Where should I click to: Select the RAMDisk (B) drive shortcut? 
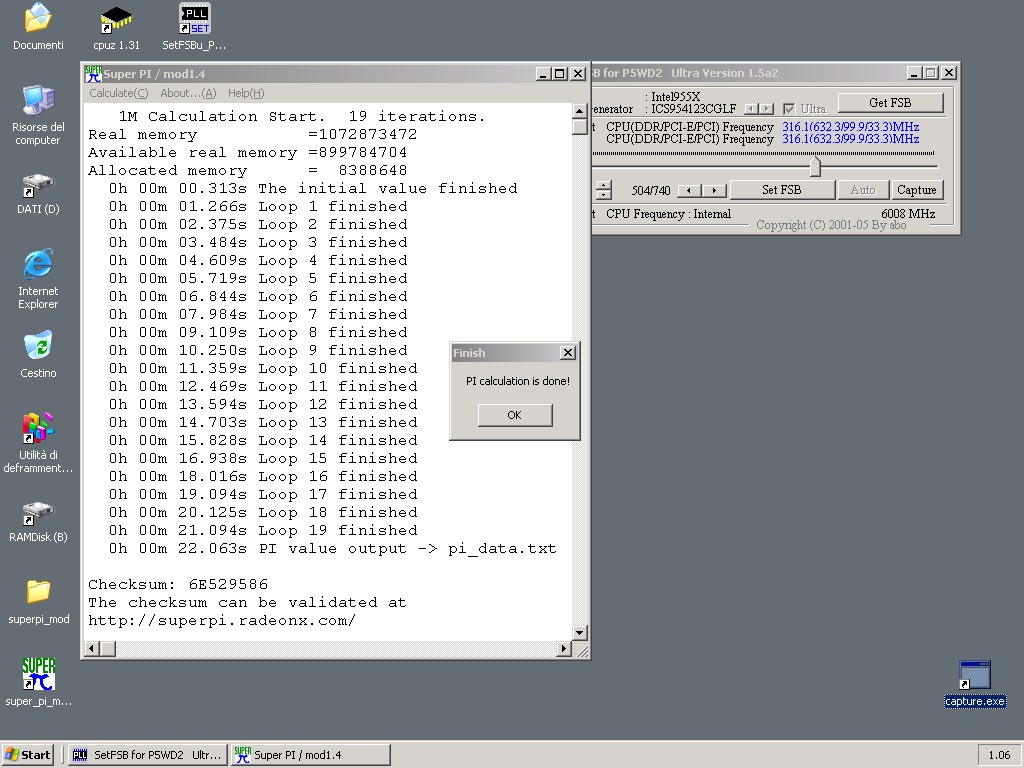(38, 513)
